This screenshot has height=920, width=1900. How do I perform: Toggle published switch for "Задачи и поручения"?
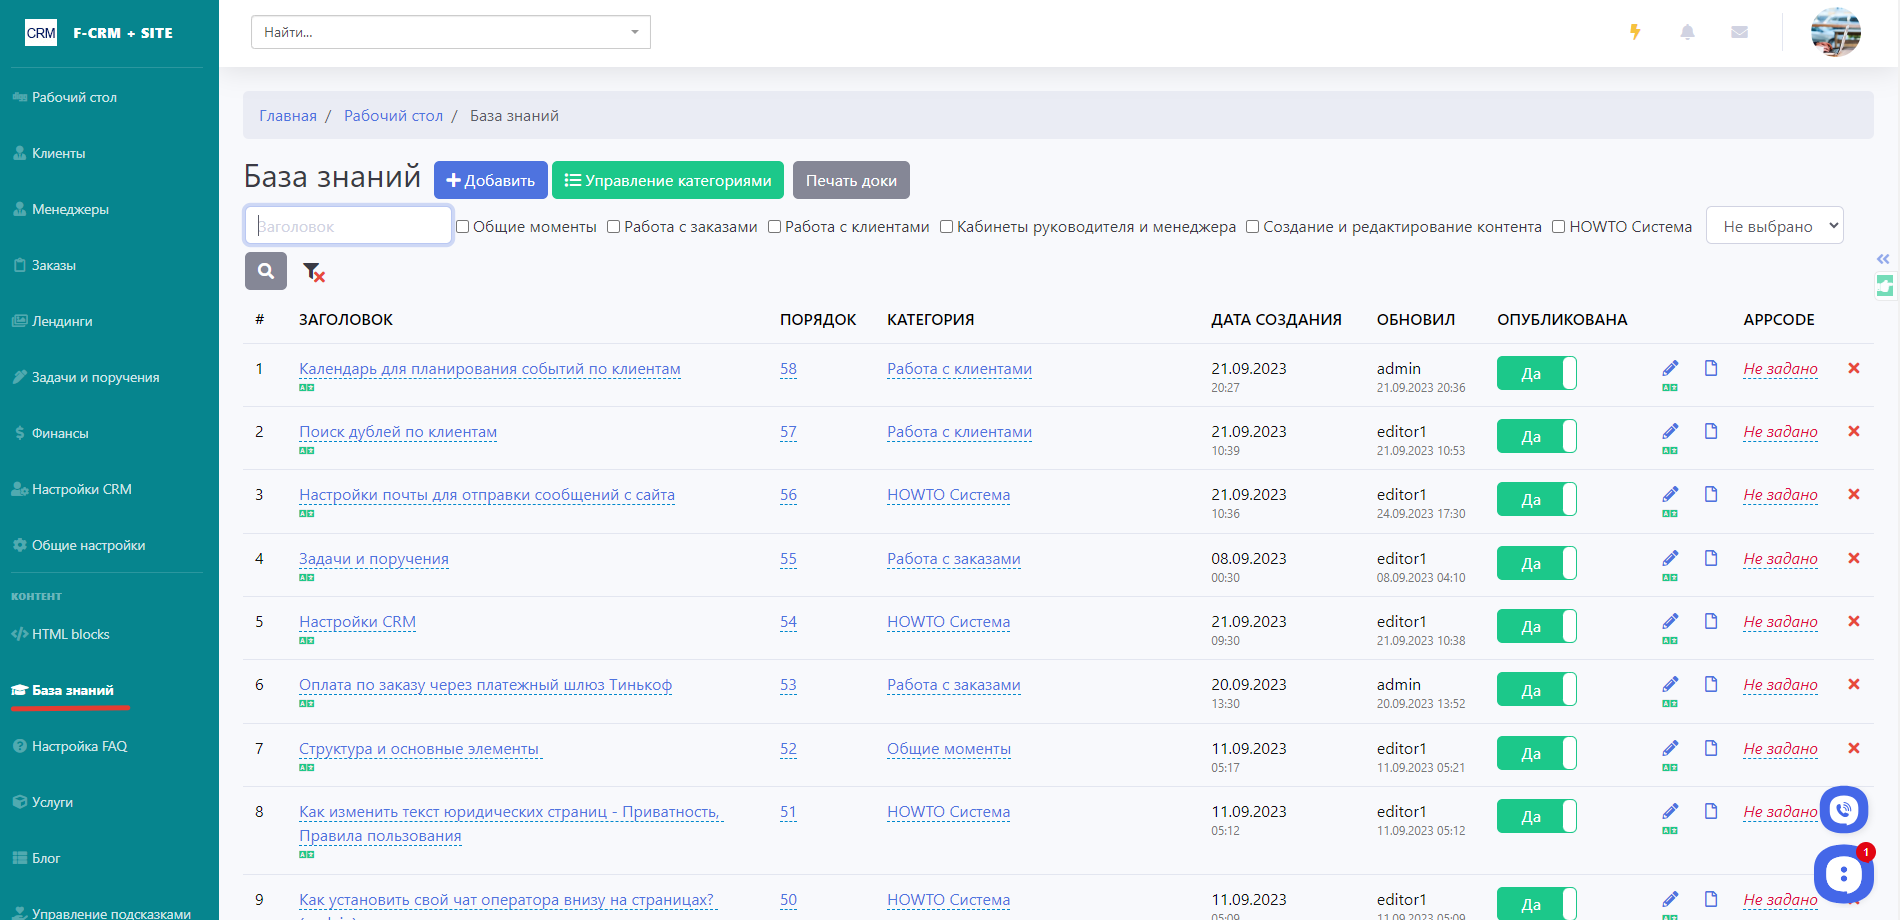coord(1536,563)
